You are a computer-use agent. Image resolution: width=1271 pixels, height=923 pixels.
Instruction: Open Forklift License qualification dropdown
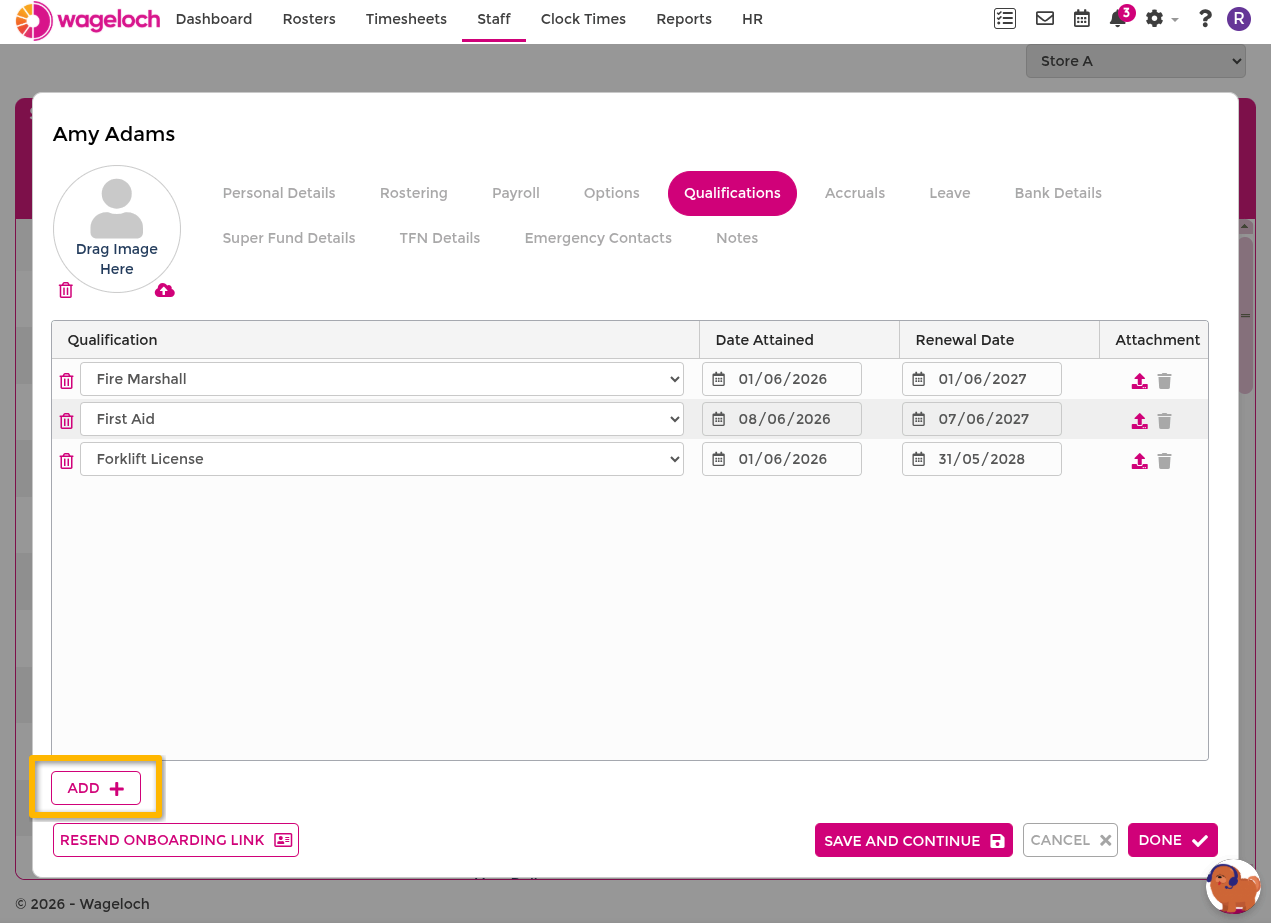pos(382,459)
